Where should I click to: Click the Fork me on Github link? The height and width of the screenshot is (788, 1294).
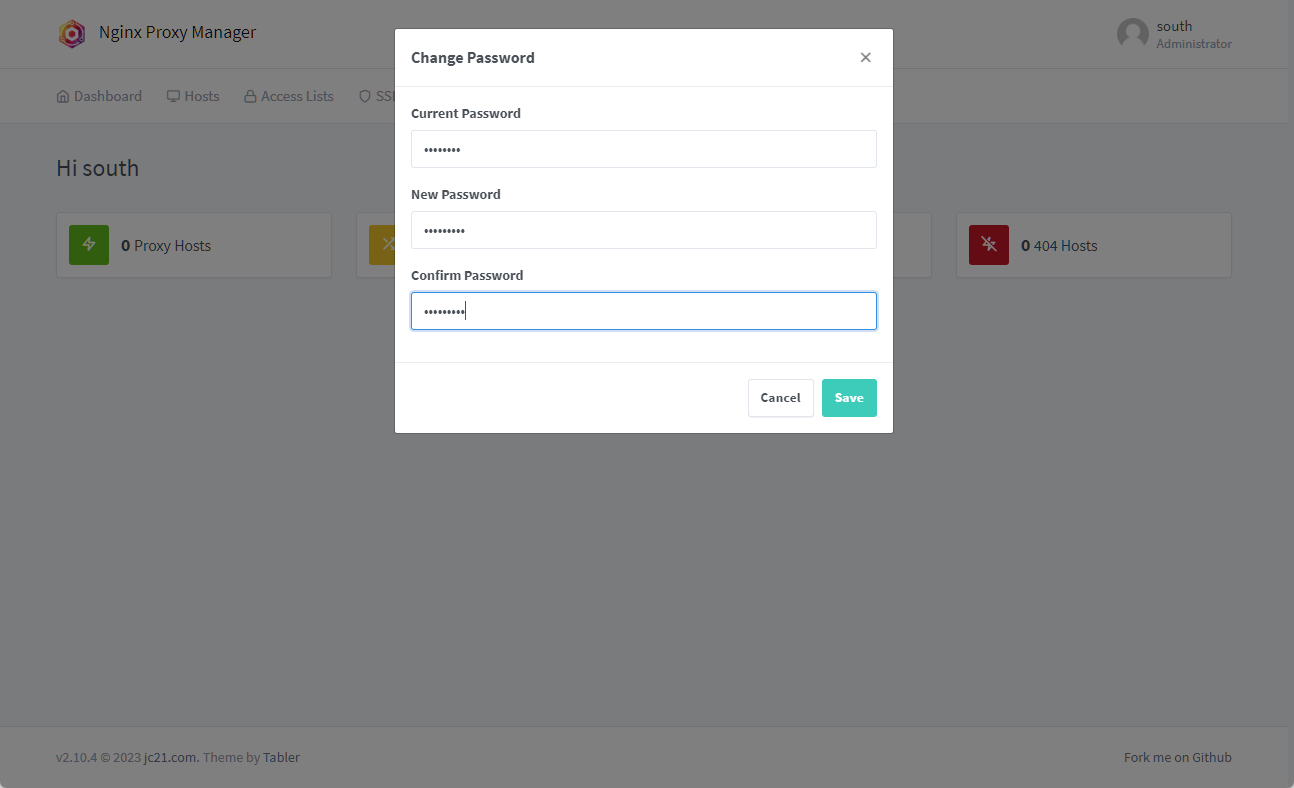pyautogui.click(x=1177, y=757)
